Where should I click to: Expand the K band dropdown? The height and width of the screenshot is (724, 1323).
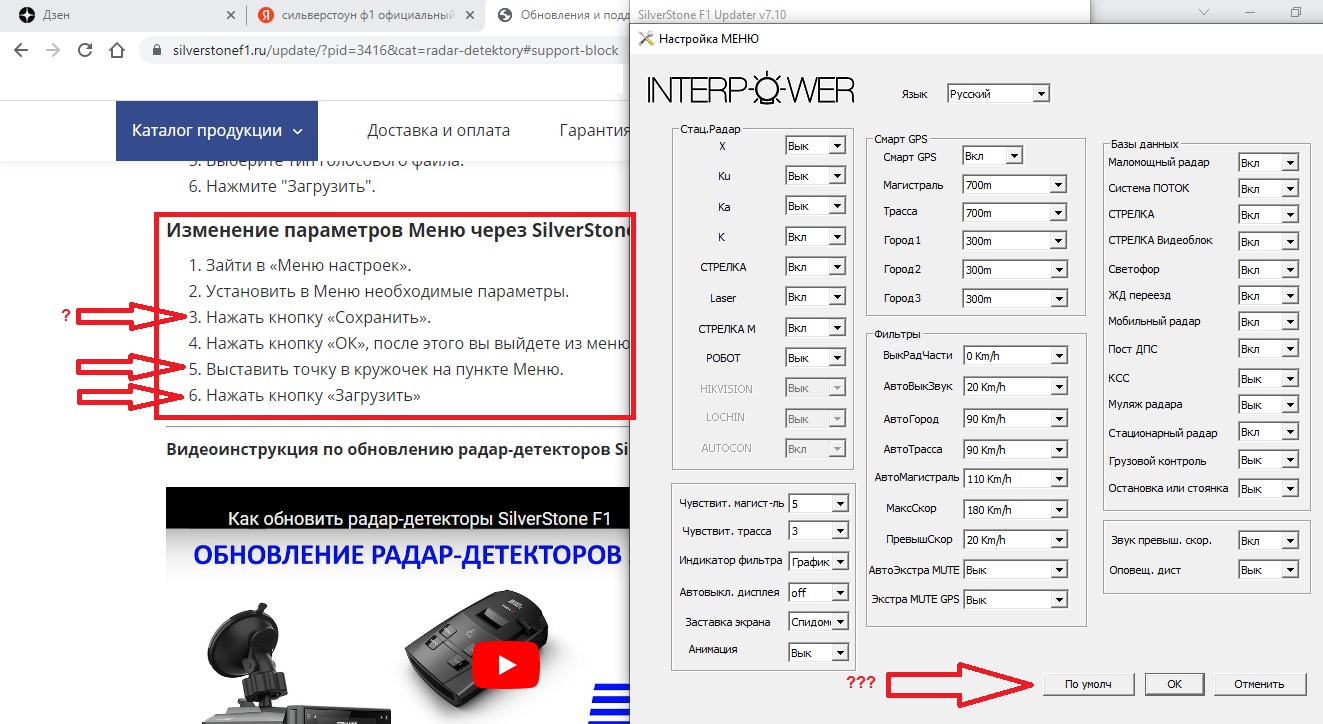click(x=815, y=238)
